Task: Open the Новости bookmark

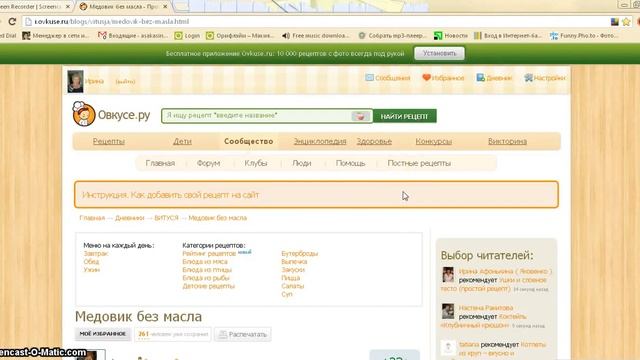Action: pos(451,36)
